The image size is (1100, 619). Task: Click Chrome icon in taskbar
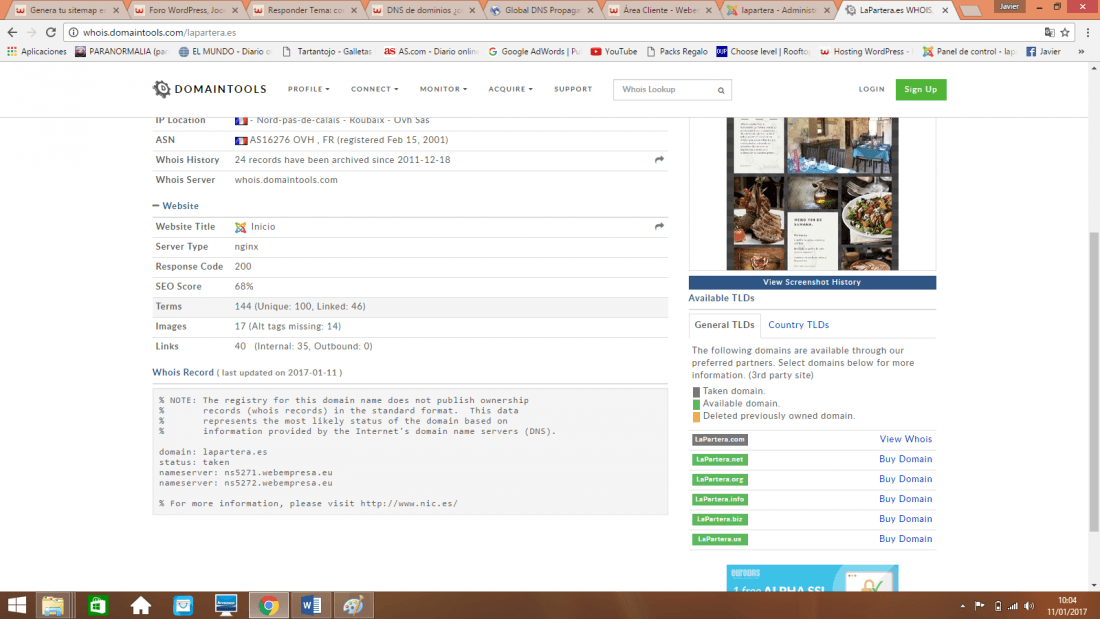point(269,605)
